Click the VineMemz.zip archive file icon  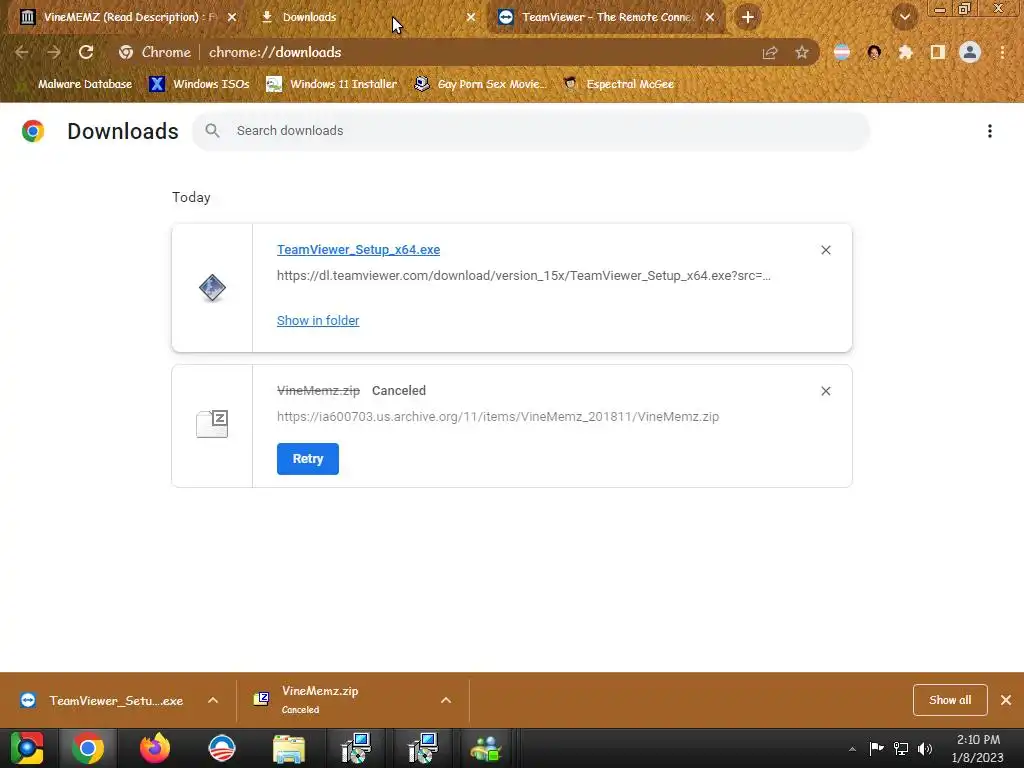pos(212,424)
